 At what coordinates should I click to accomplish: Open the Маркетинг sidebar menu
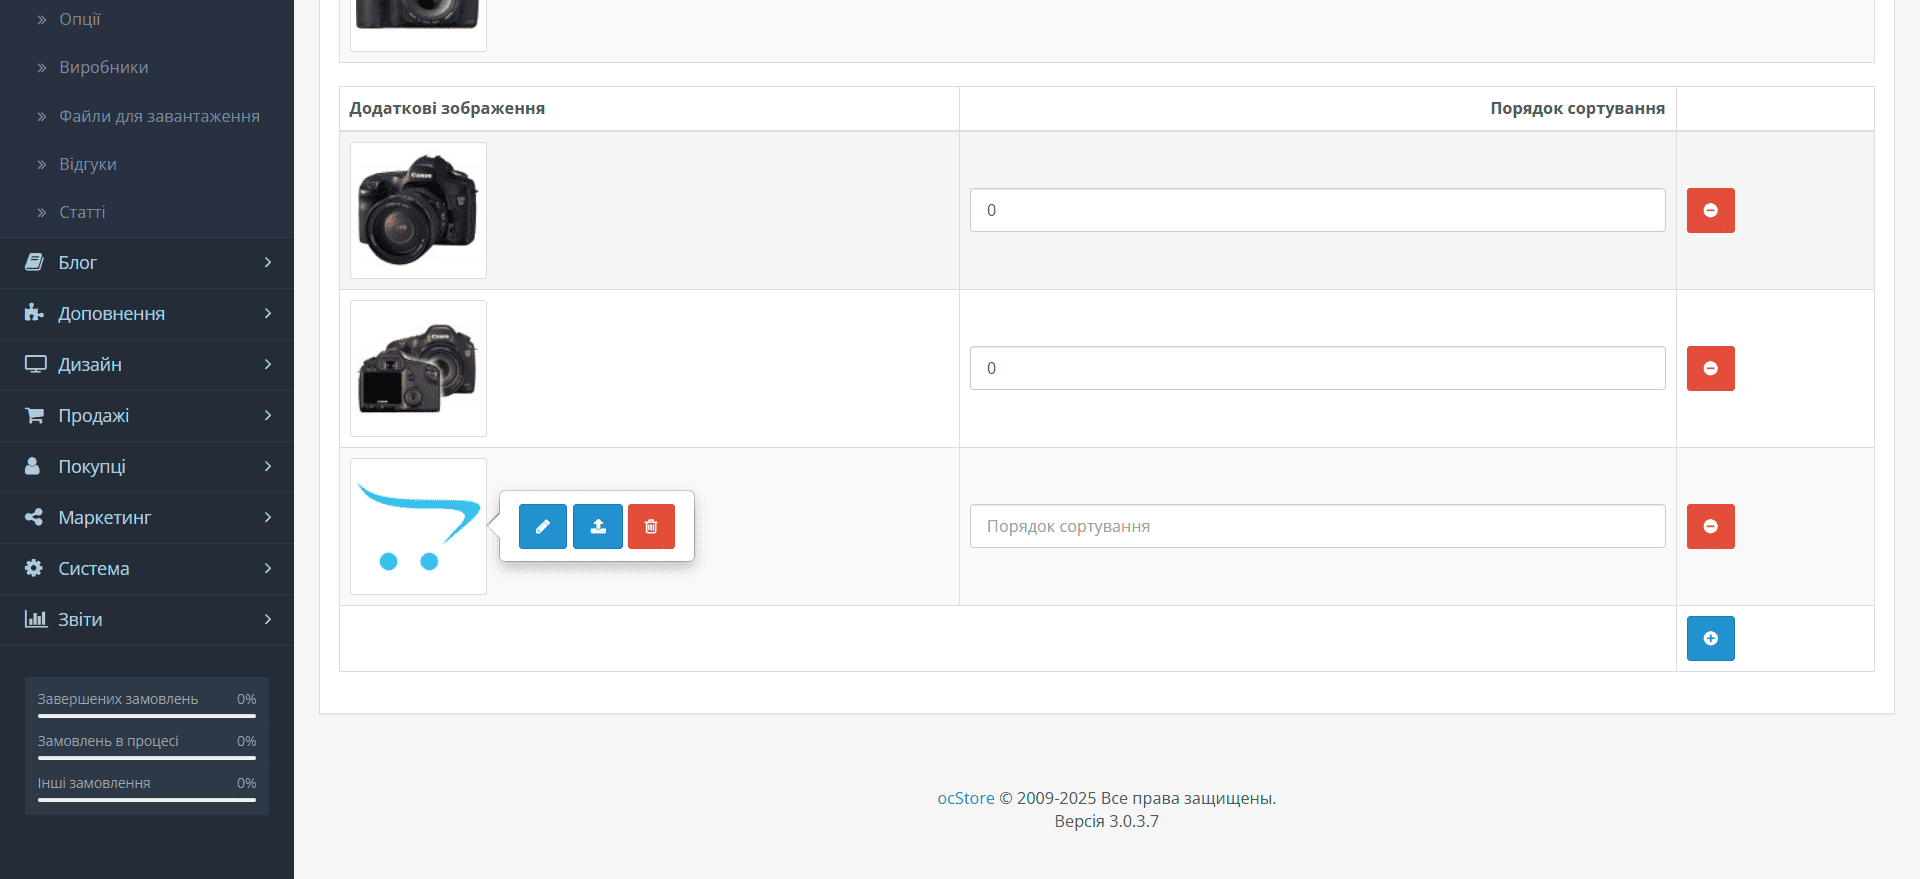tap(147, 517)
